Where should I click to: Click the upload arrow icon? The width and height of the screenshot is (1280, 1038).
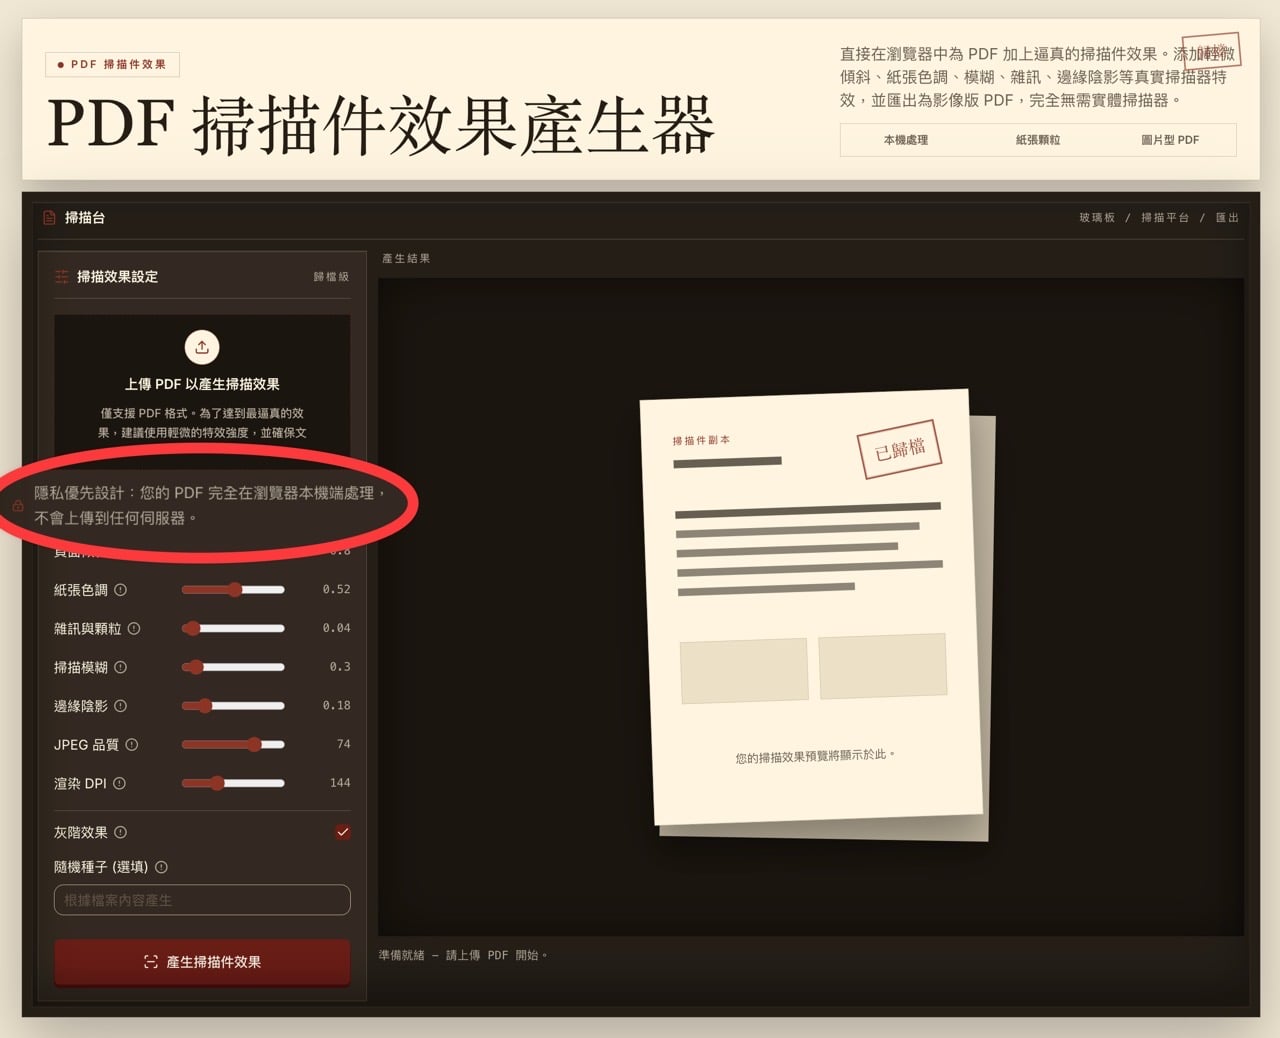[x=202, y=347]
